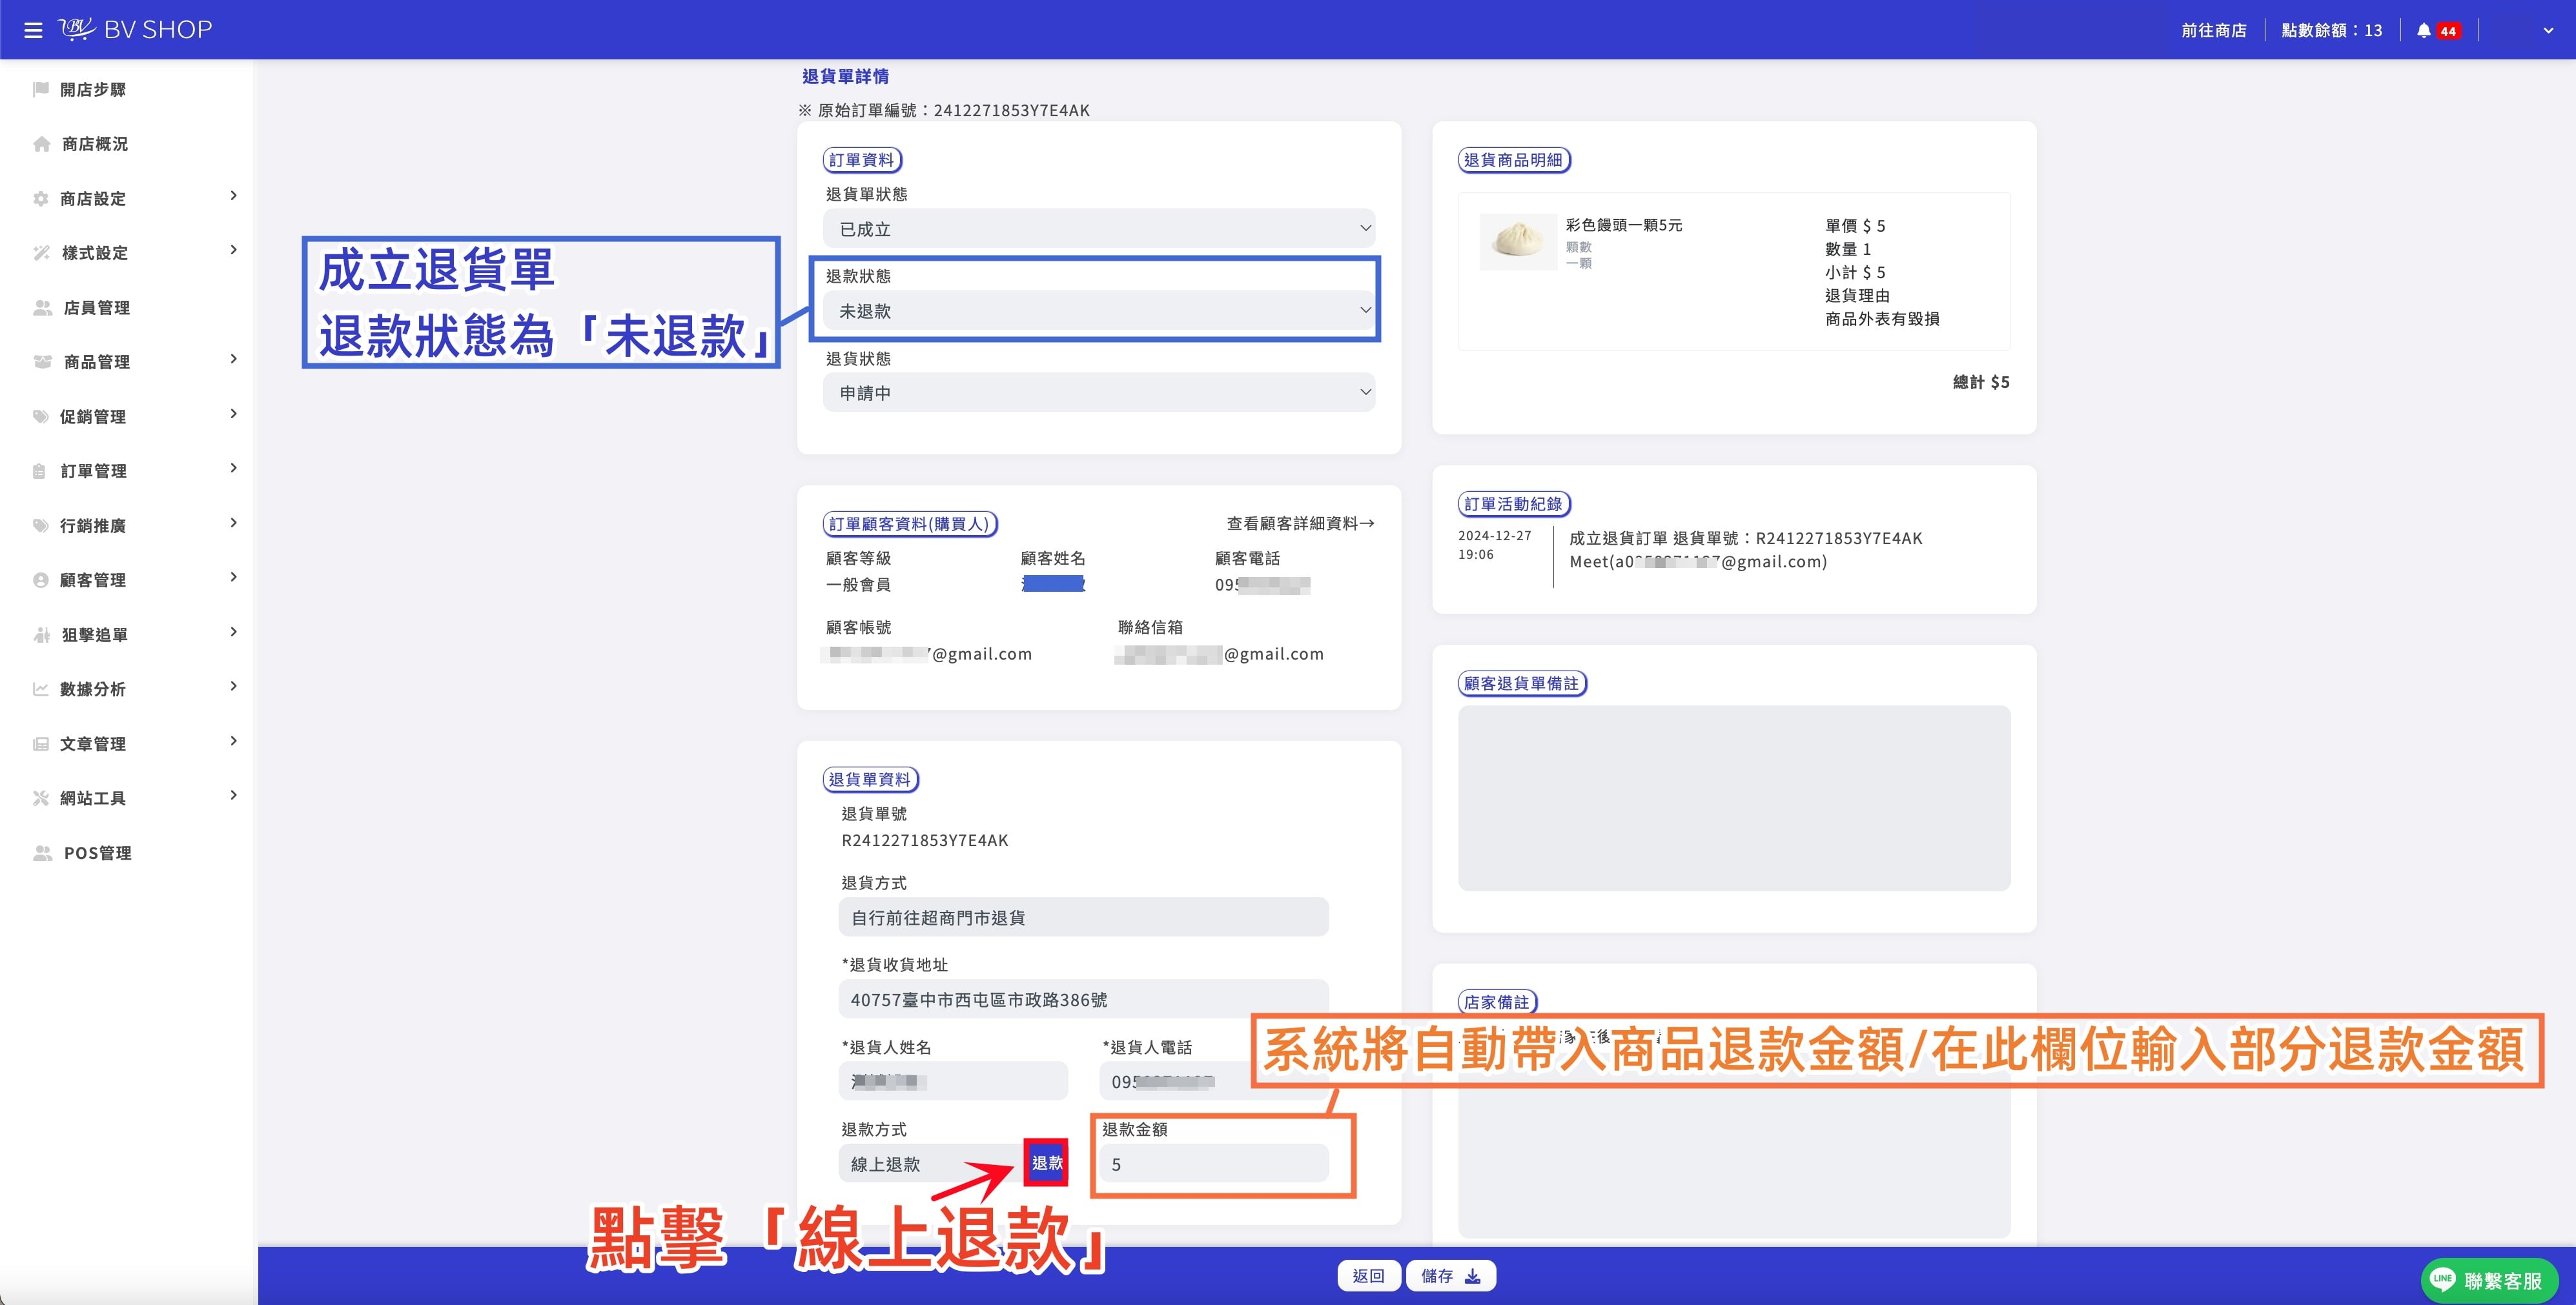Click the tag icon beside 促銷管理
This screenshot has height=1305, width=2576.
tap(41, 416)
